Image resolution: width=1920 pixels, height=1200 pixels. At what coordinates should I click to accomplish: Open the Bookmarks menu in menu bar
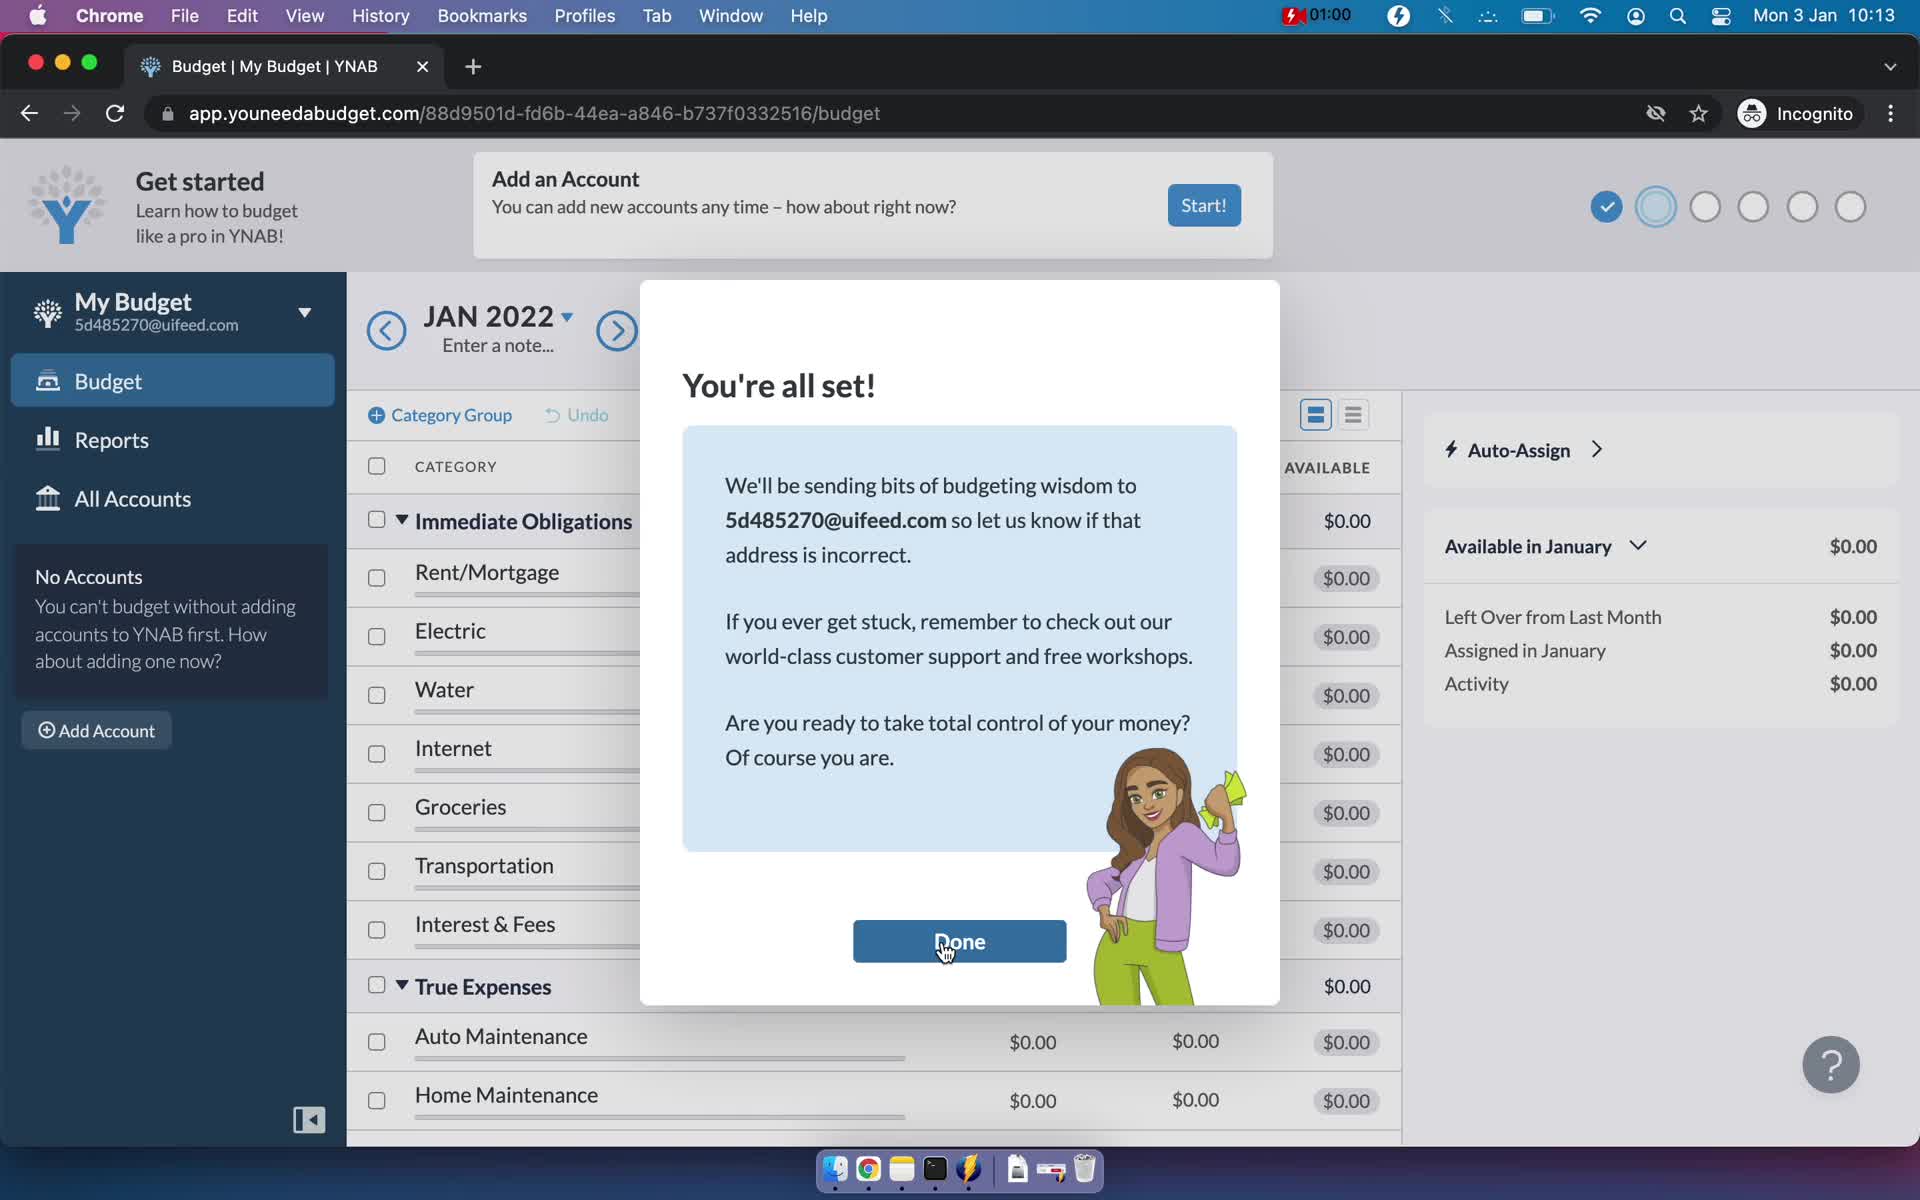(482, 15)
